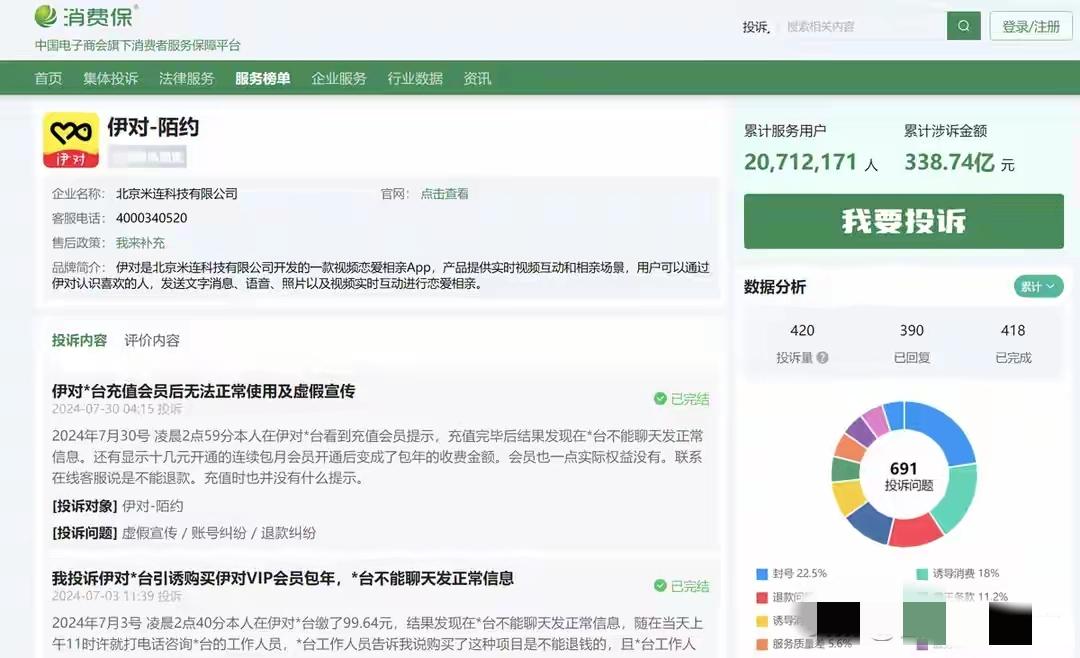Click the blue 封号 22.5% legend swatch
Viewport: 1080px width, 658px height.
762,574
